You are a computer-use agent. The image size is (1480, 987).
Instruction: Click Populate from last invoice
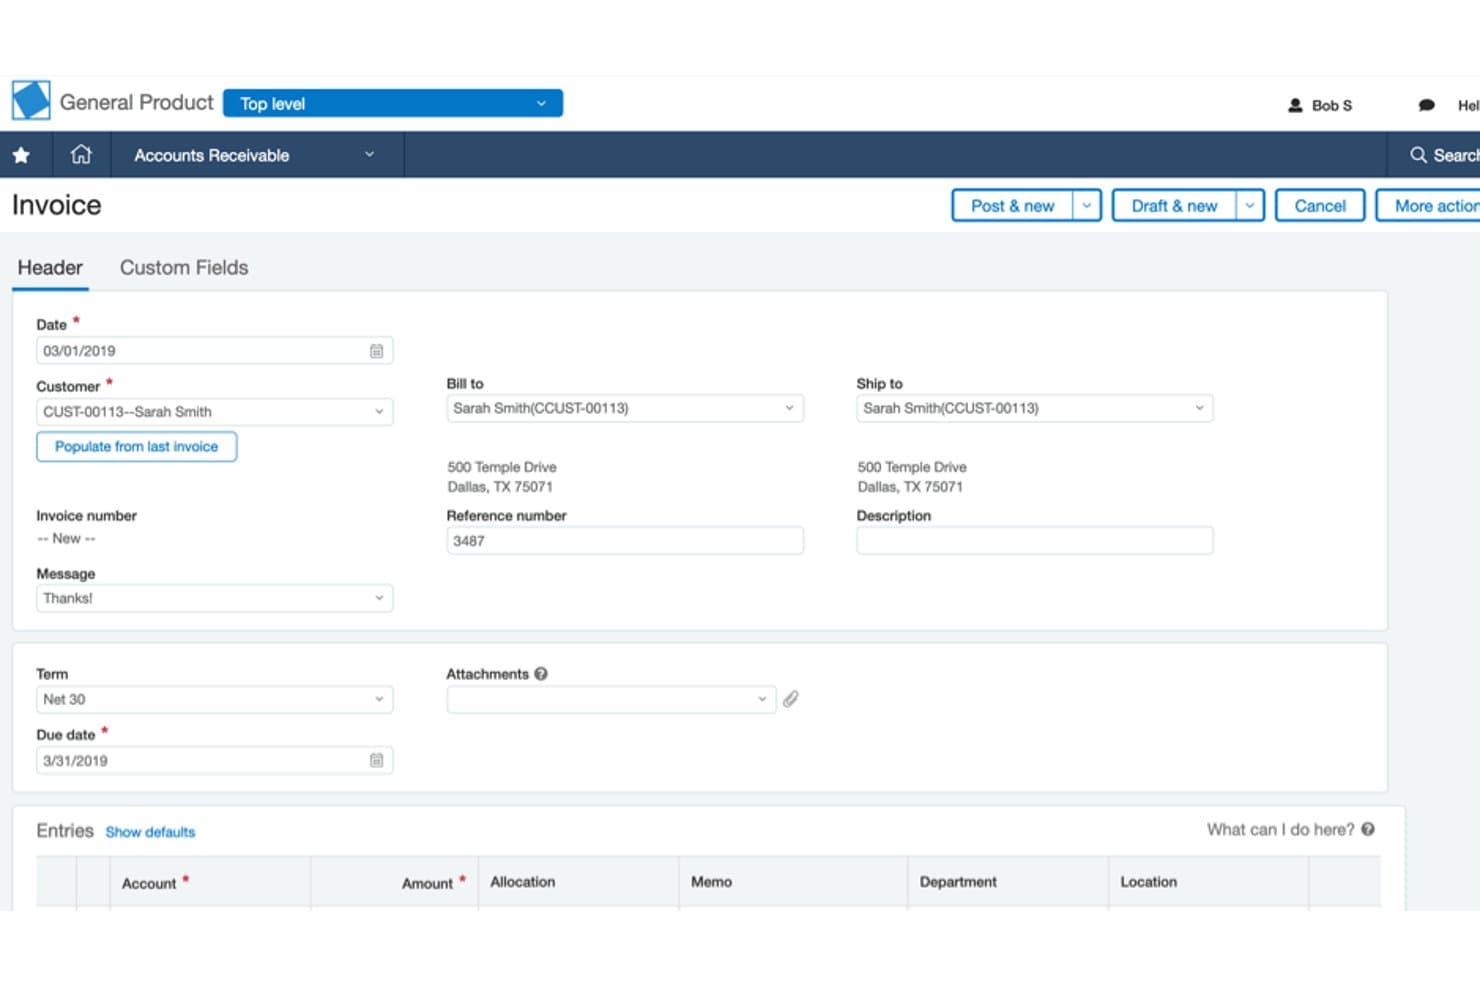click(137, 447)
